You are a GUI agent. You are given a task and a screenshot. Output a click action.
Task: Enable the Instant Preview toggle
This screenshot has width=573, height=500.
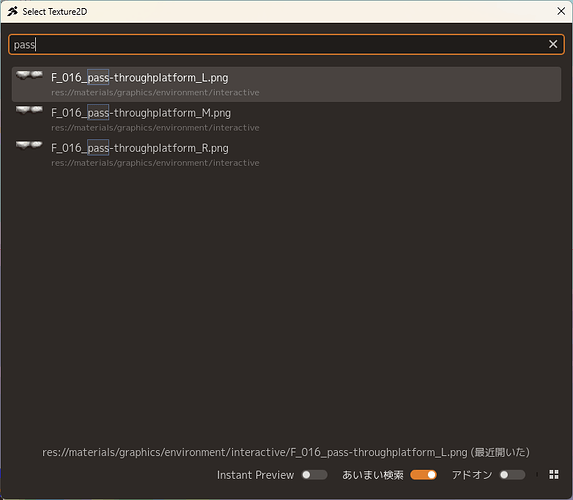point(314,475)
